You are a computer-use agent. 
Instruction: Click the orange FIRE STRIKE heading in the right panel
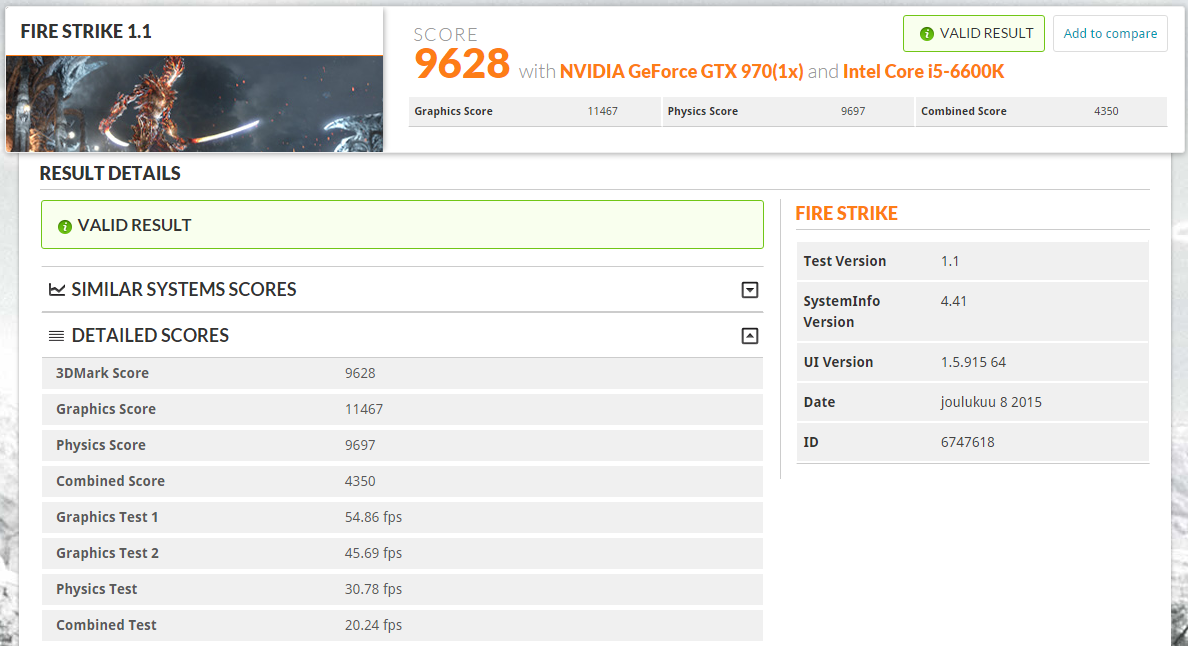point(846,213)
